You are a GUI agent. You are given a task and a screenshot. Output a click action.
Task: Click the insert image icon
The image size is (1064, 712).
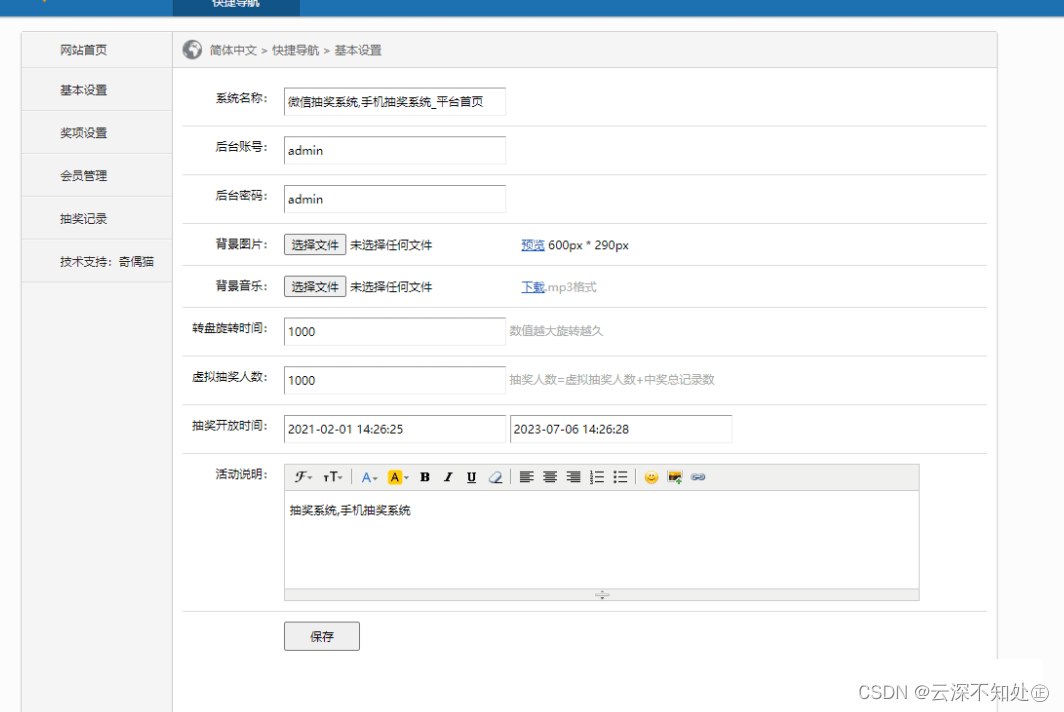(675, 477)
